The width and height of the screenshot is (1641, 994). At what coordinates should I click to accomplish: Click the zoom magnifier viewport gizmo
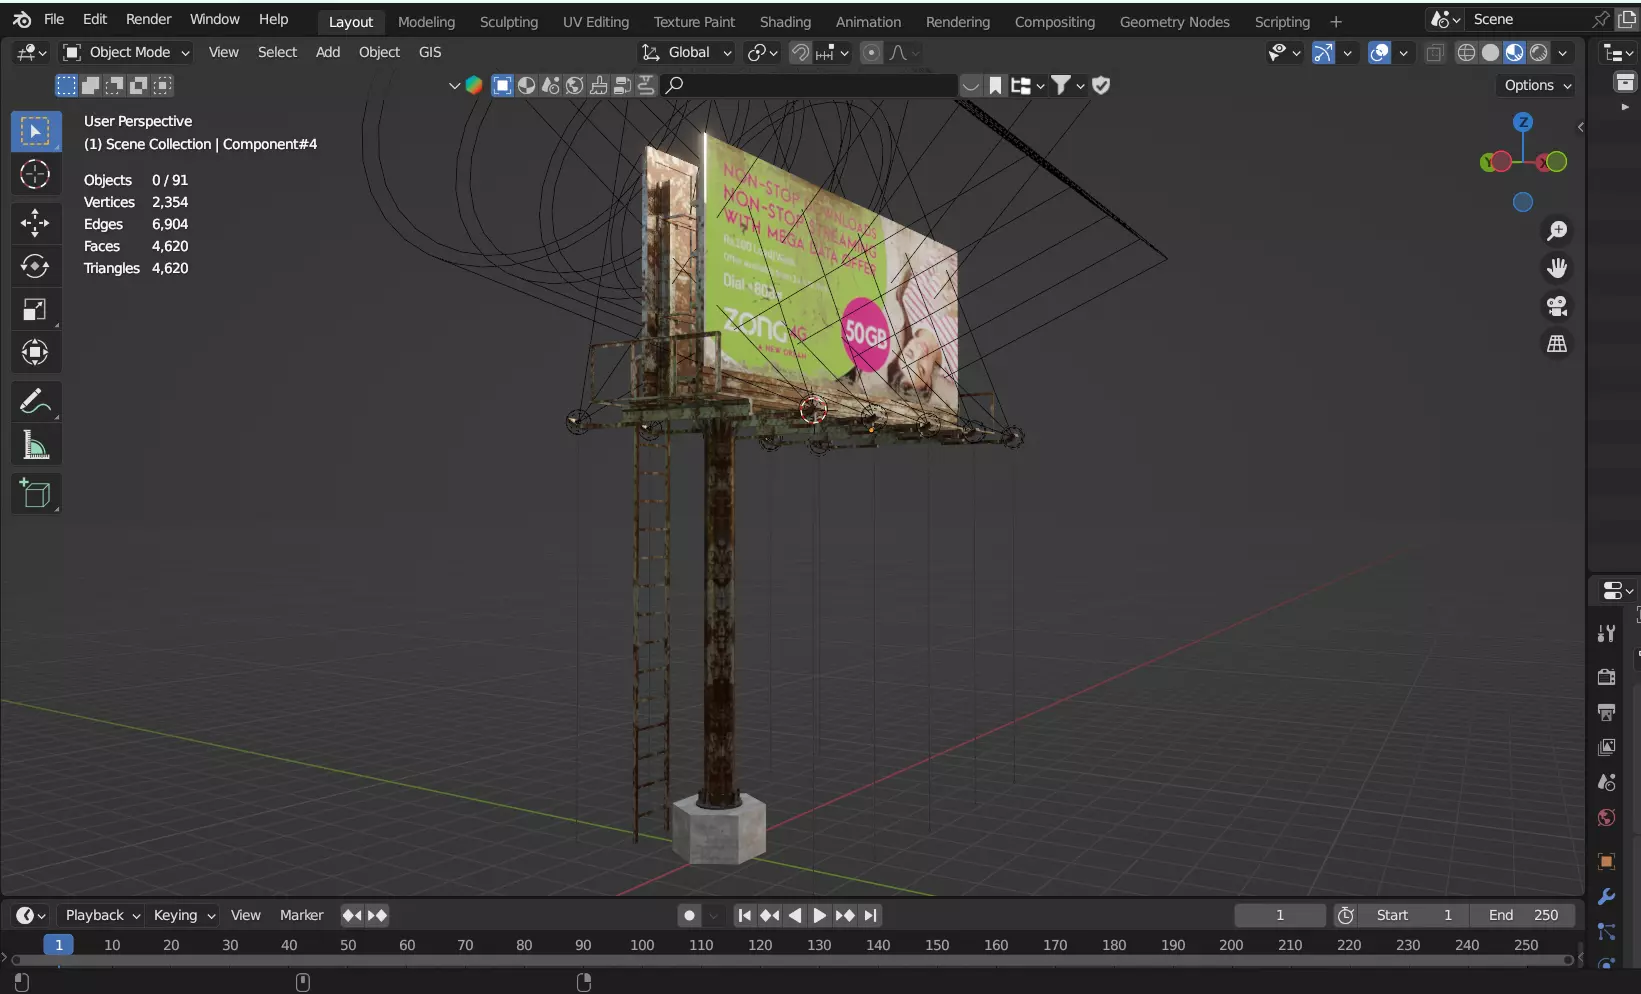coord(1557,231)
